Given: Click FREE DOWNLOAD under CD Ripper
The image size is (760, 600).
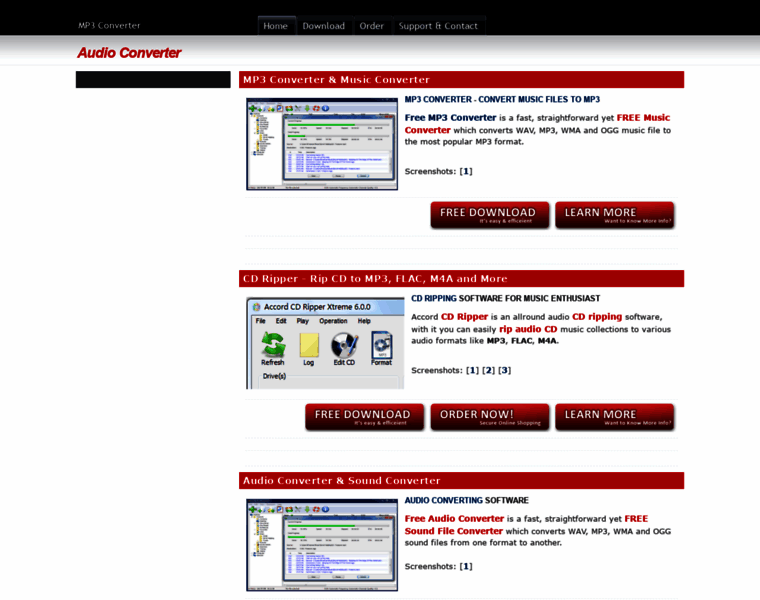Looking at the screenshot, I should coord(364,417).
